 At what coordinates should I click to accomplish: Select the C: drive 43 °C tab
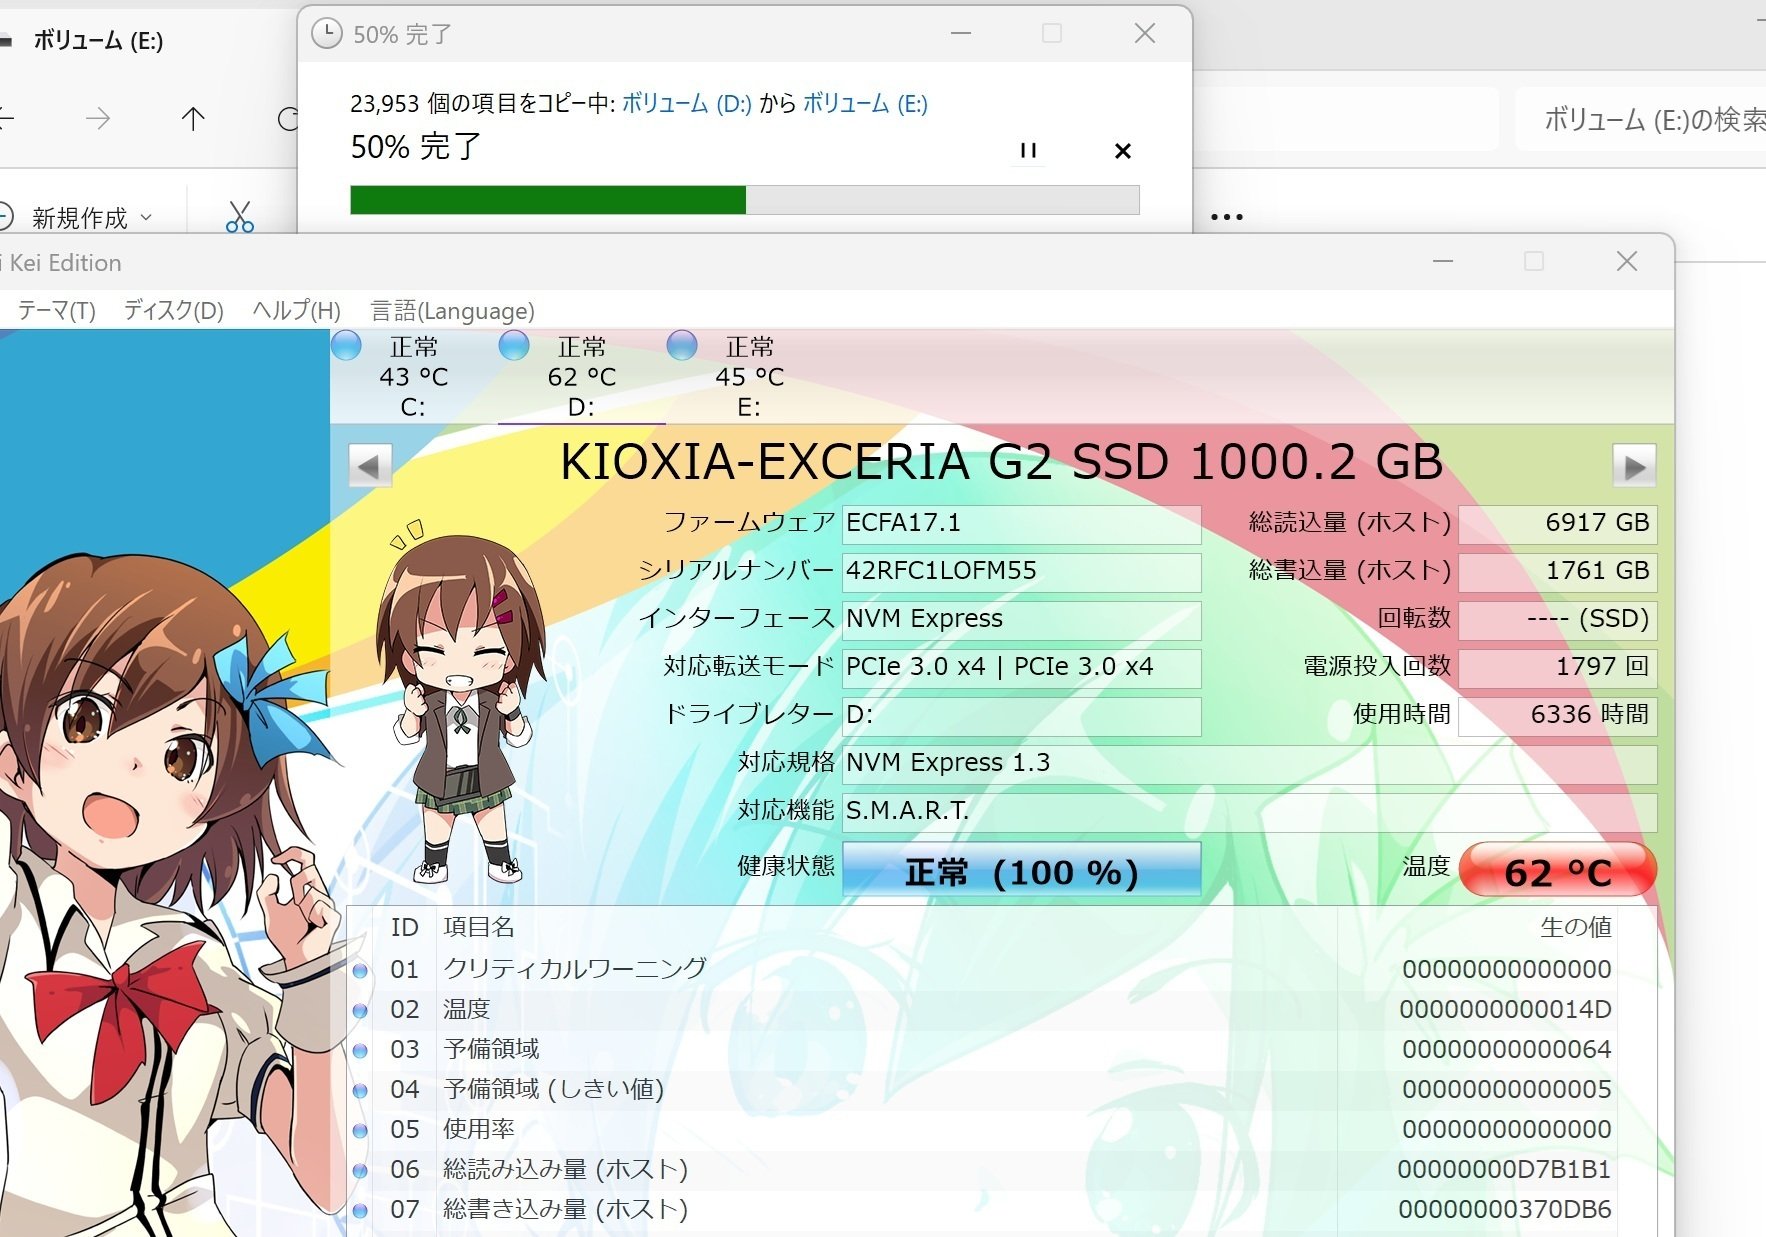[413, 376]
